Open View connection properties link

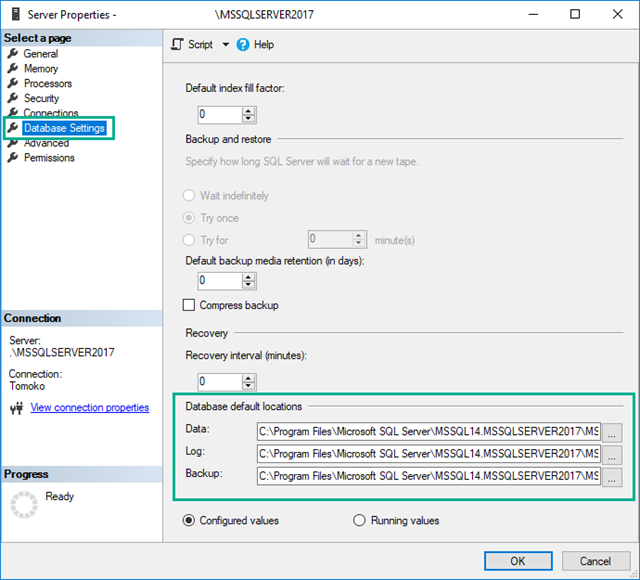[90, 408]
